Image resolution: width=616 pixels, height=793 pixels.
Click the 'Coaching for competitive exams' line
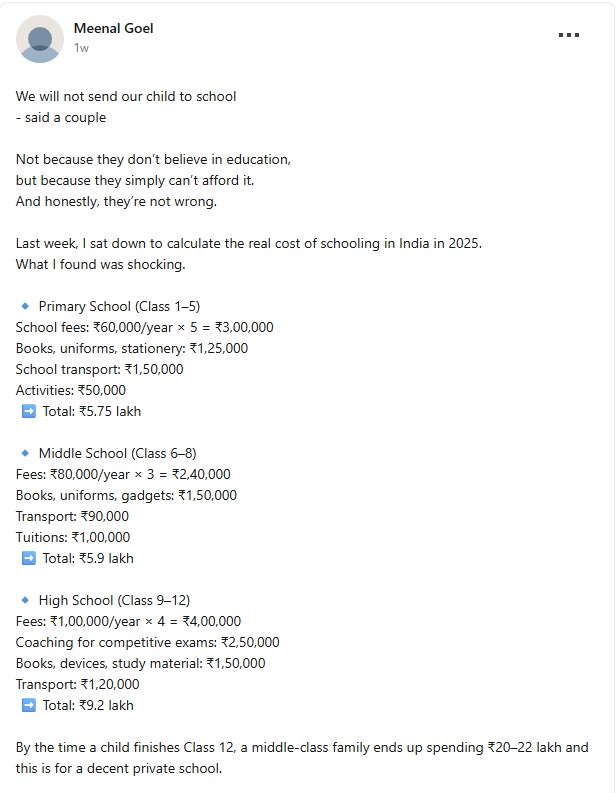(x=147, y=642)
